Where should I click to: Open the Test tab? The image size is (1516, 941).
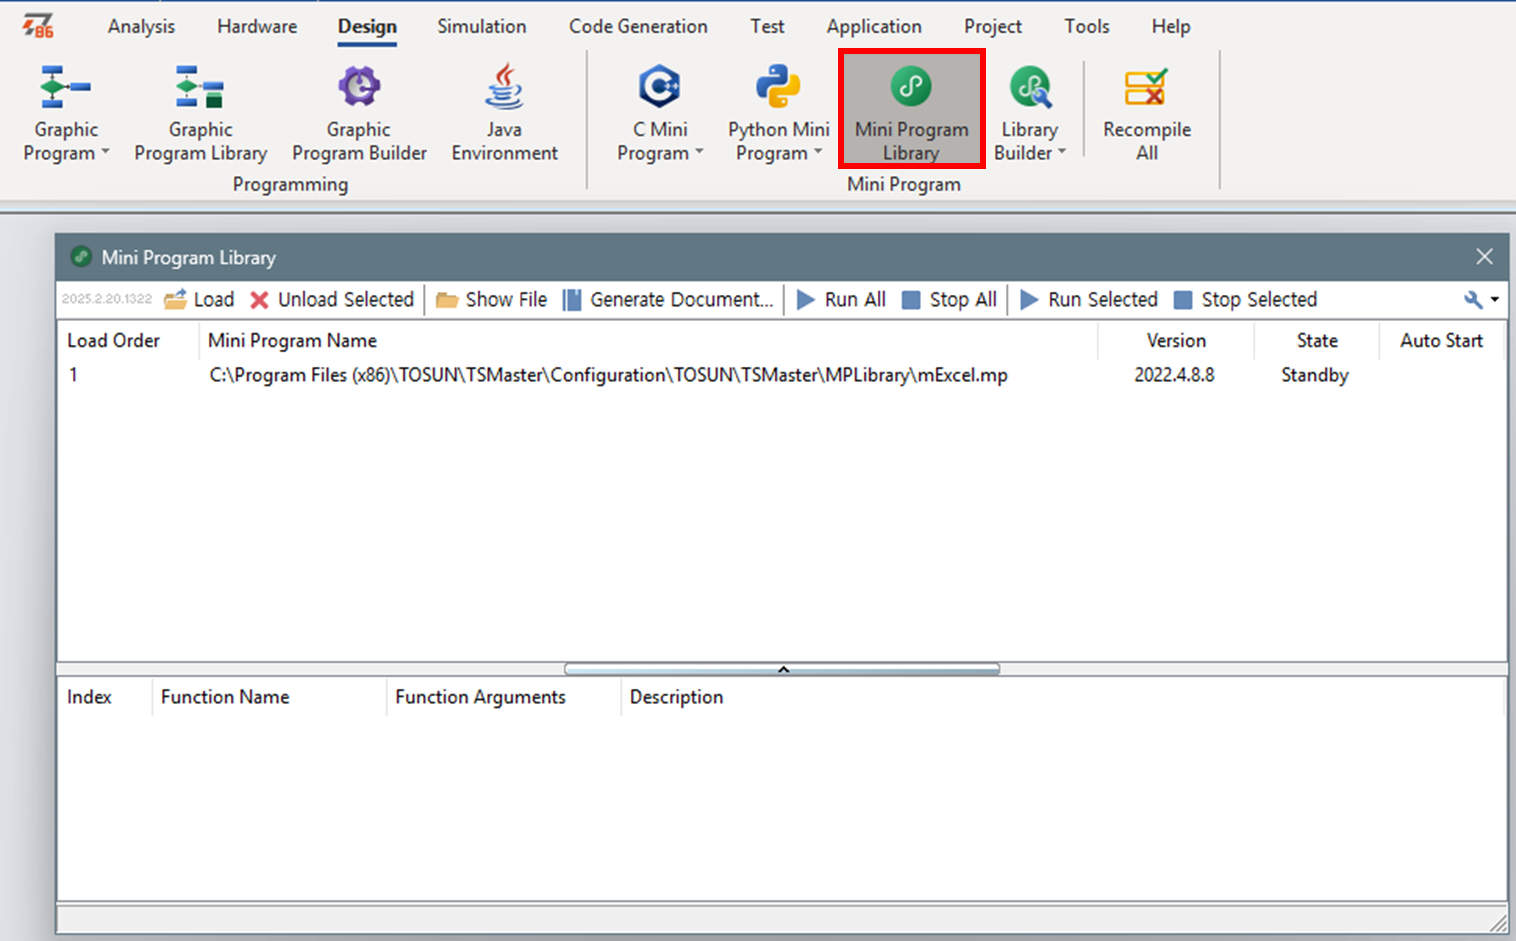pyautogui.click(x=767, y=26)
